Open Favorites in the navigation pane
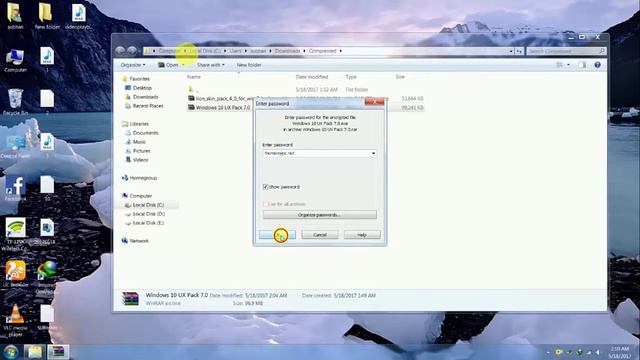The height and width of the screenshot is (360, 640). (139, 79)
